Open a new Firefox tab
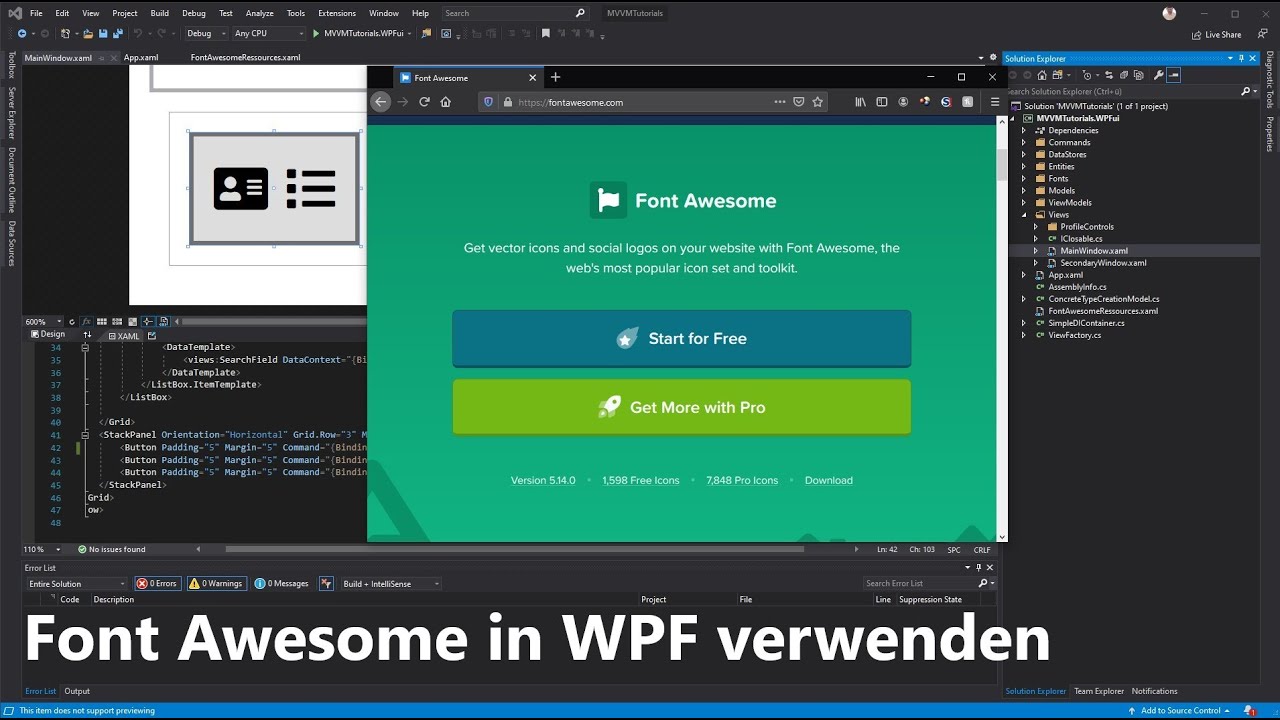 (555, 77)
